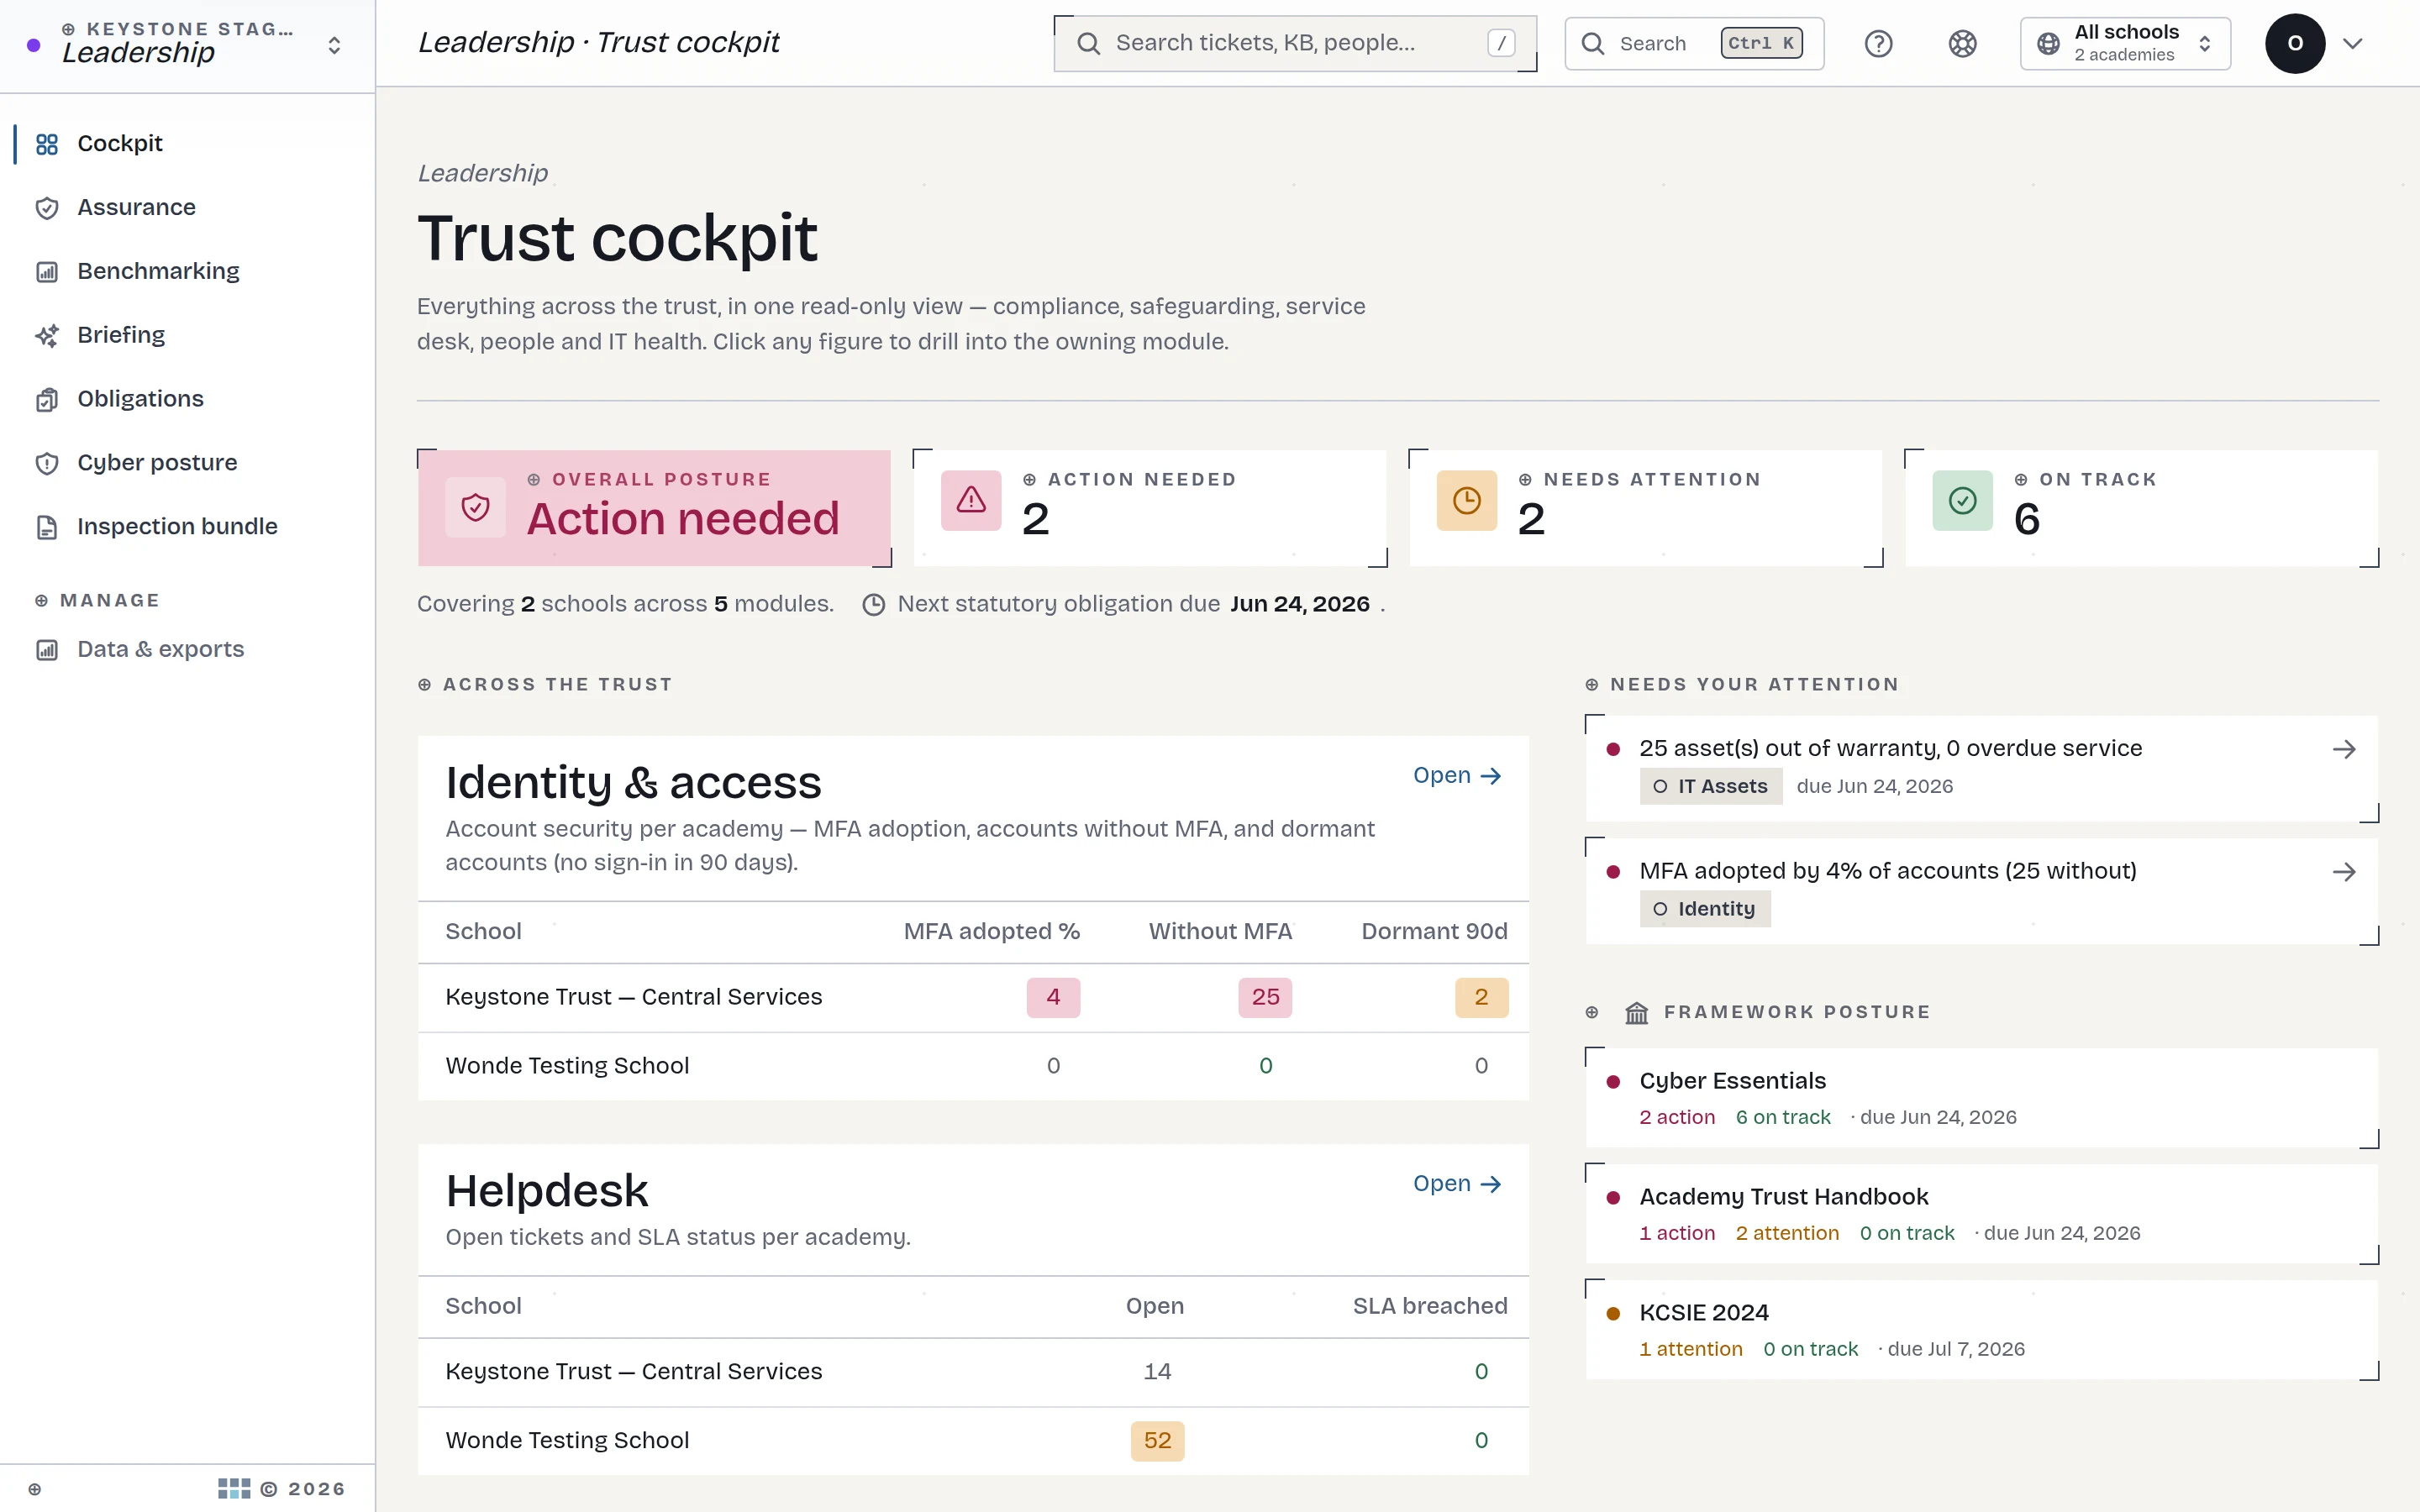
Task: Click the Briefing sparkle icon
Action: click(47, 336)
